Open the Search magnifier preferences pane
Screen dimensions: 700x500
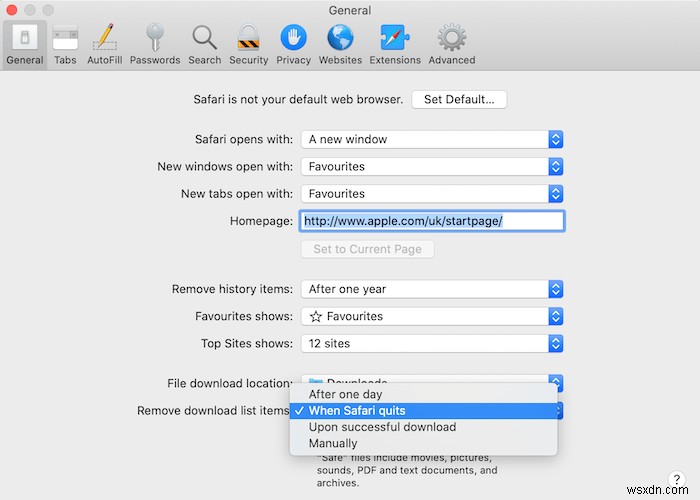coord(204,45)
